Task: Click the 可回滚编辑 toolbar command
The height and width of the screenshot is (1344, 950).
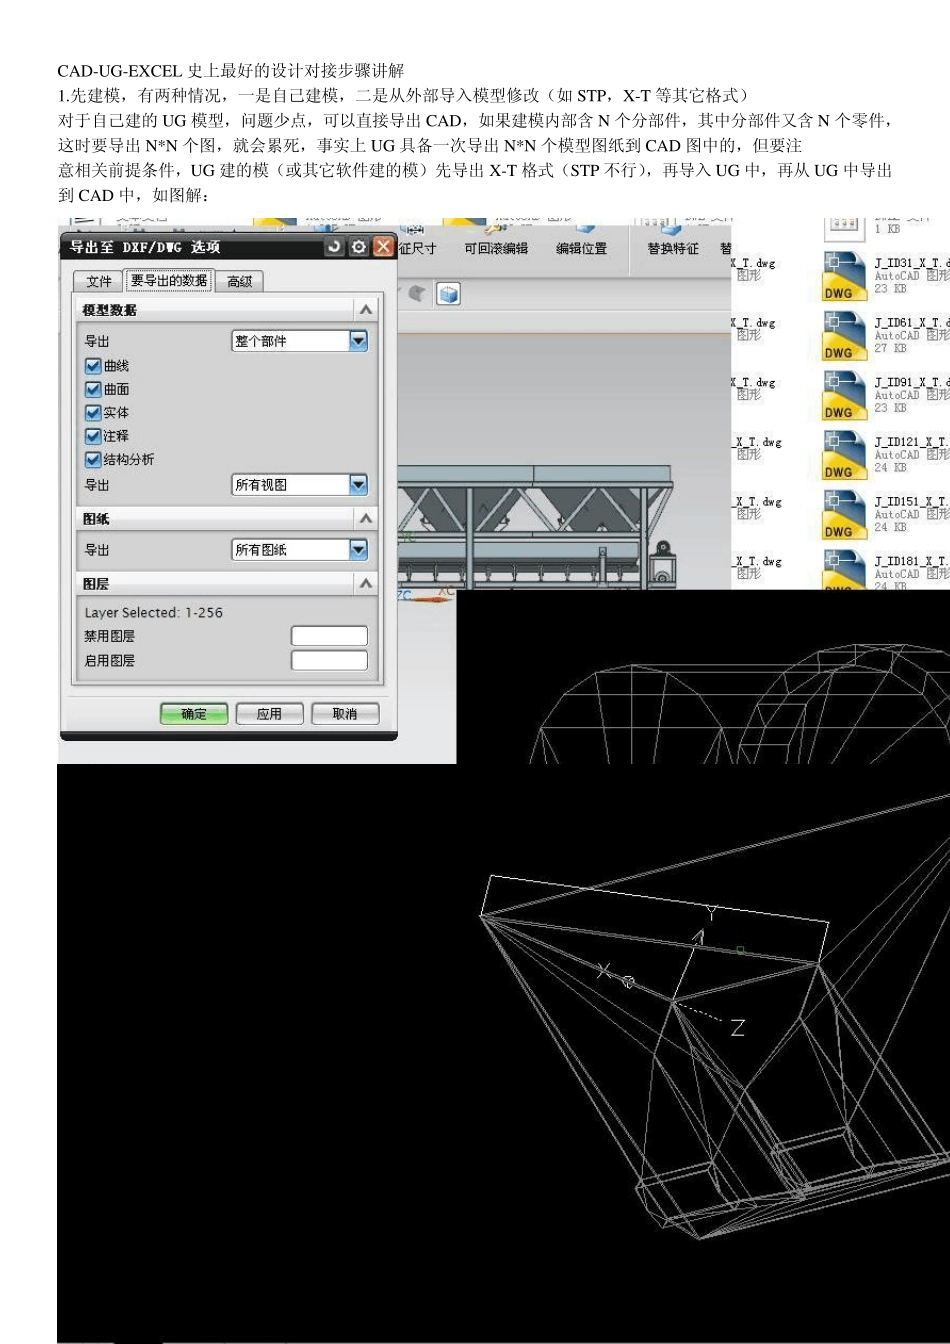Action: pos(496,249)
